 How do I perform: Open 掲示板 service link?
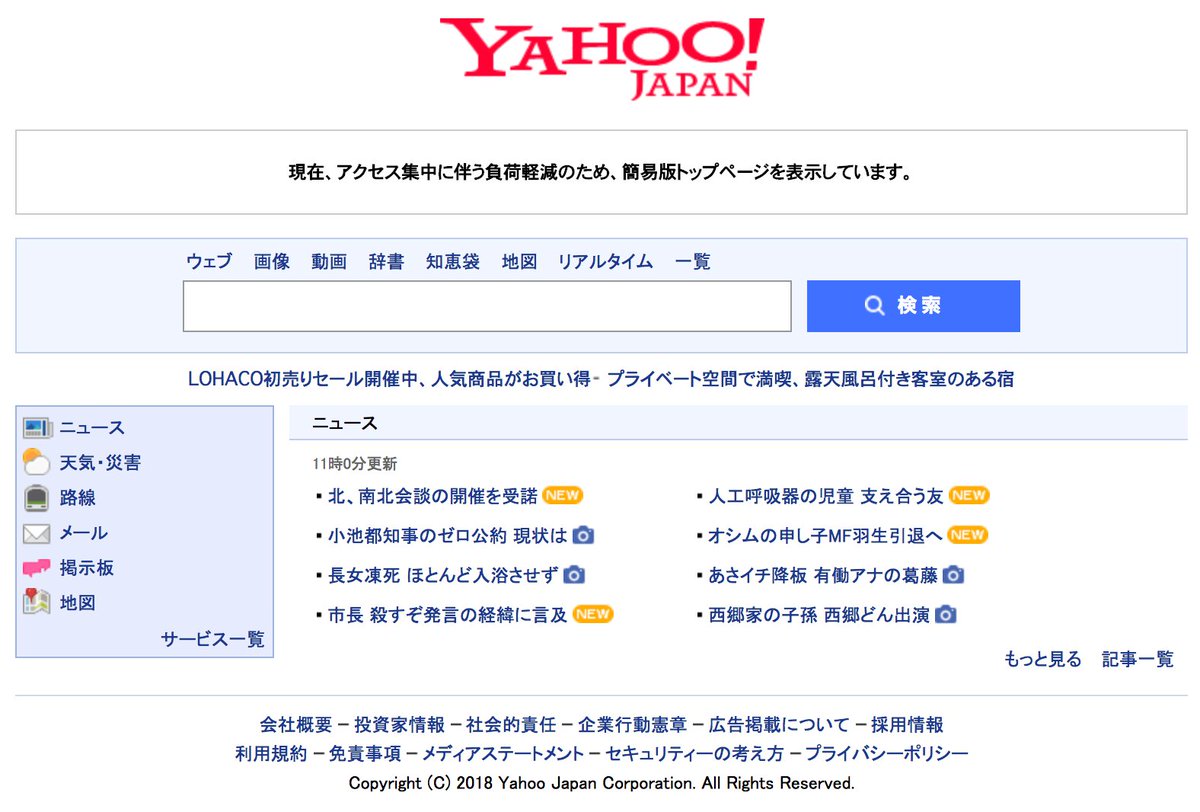point(86,568)
